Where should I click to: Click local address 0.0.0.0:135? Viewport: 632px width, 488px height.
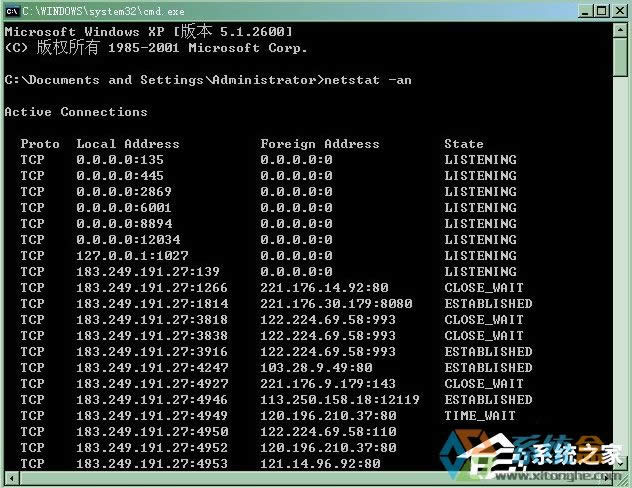(120, 160)
